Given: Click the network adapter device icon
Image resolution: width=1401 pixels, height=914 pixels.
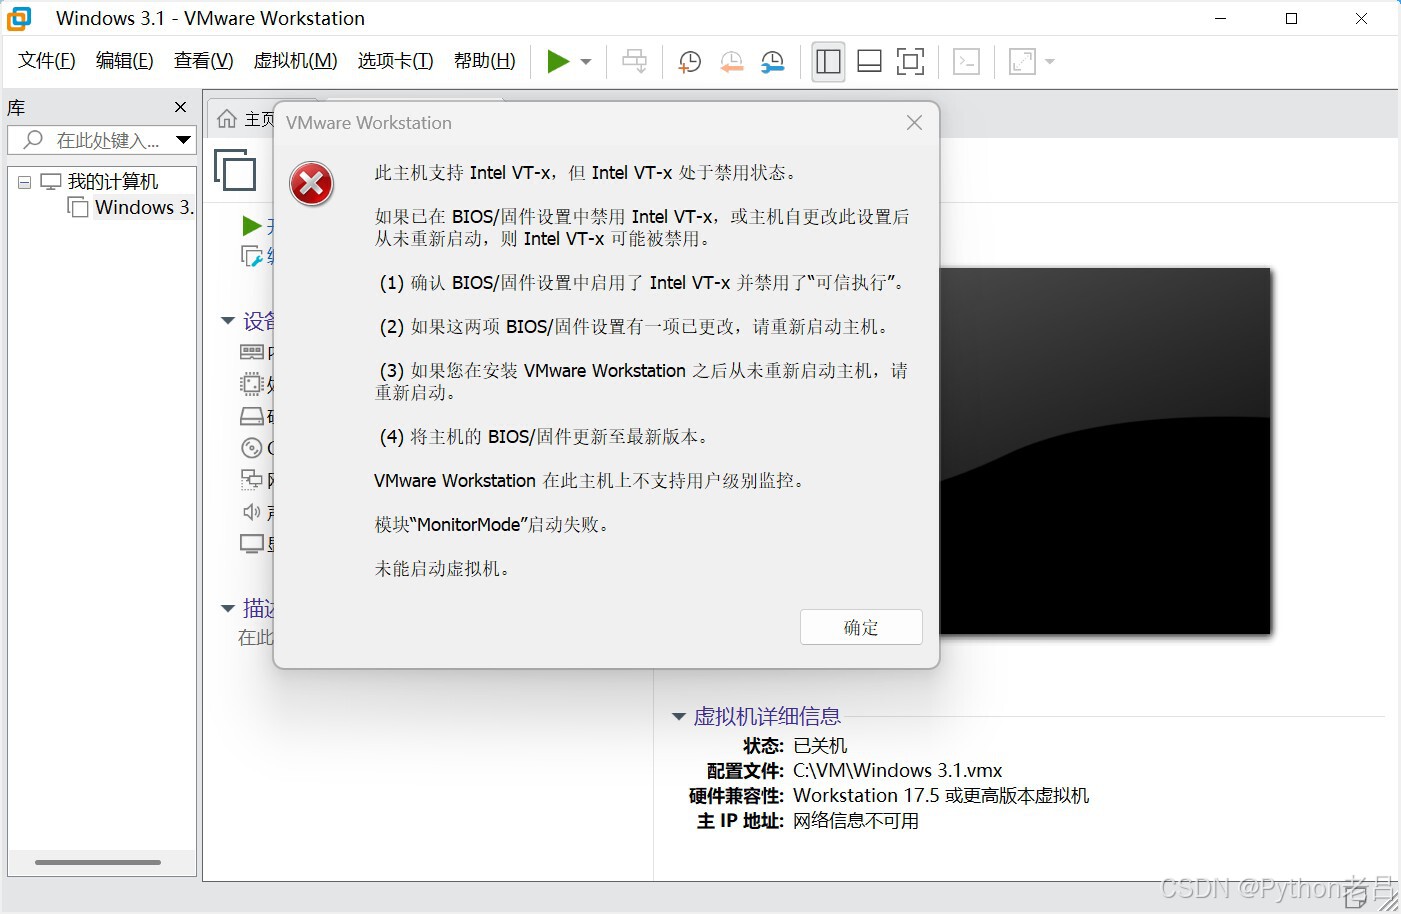Looking at the screenshot, I should point(252,480).
